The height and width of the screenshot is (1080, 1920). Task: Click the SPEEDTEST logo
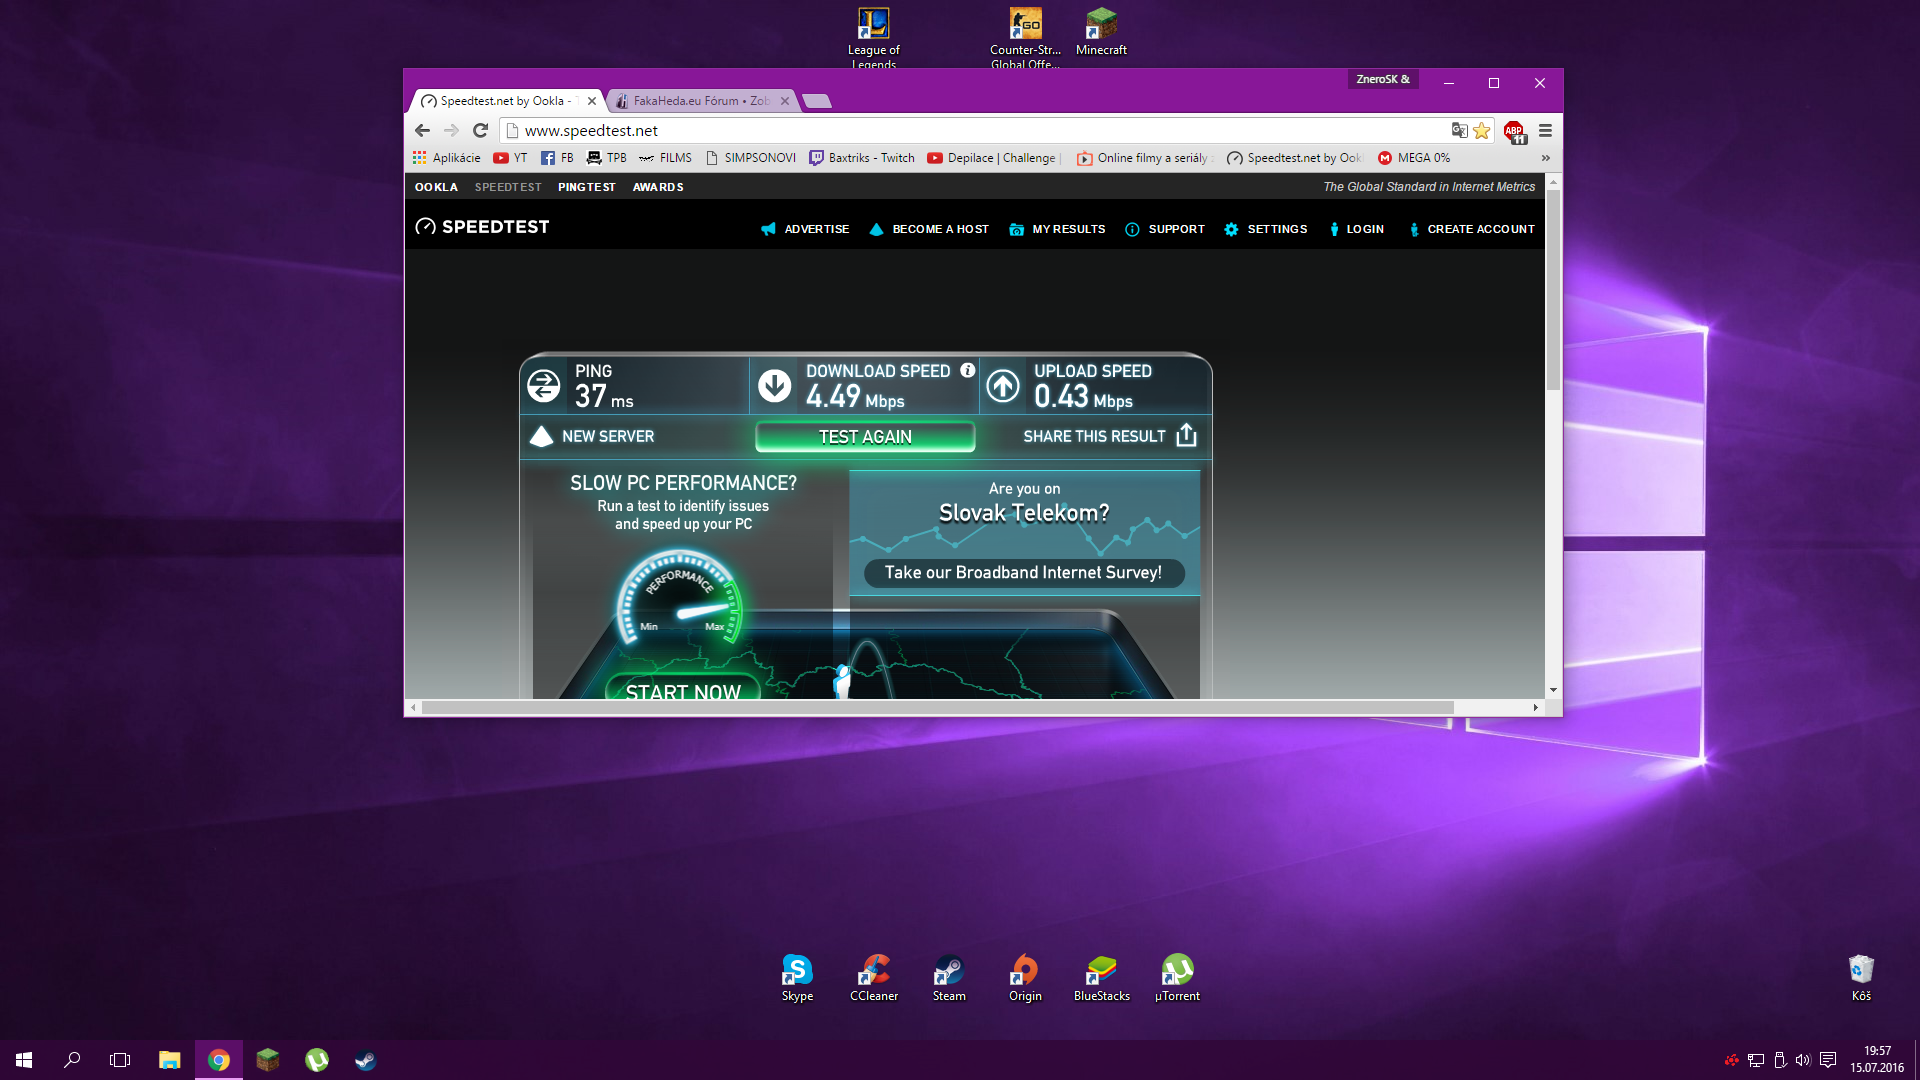(482, 227)
